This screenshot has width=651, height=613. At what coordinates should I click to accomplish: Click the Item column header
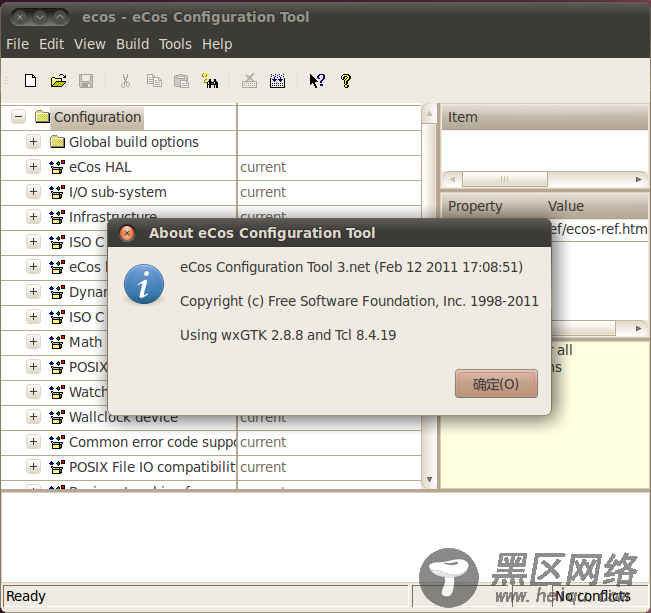[x=544, y=117]
